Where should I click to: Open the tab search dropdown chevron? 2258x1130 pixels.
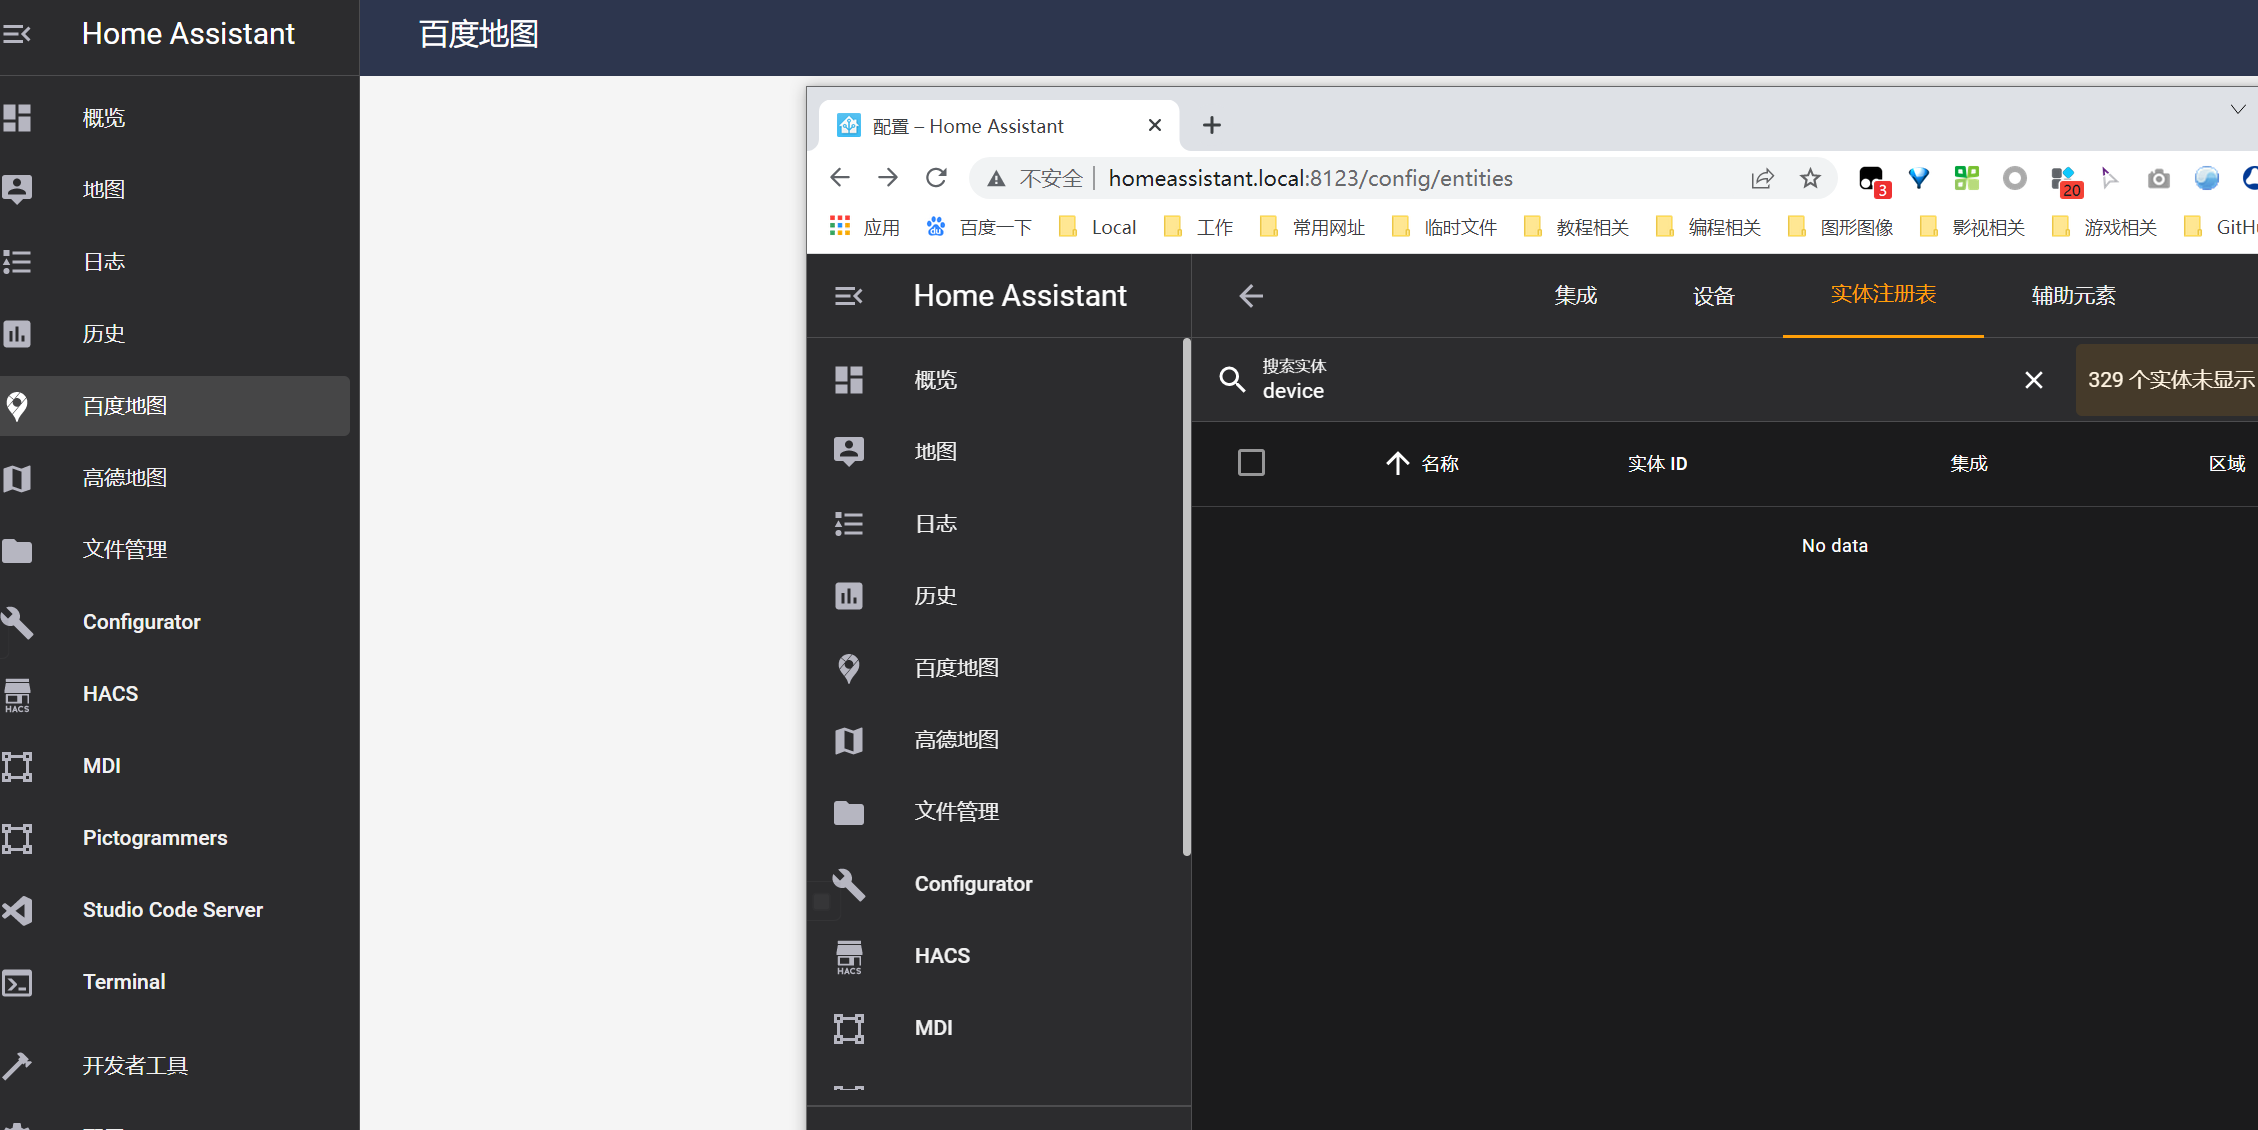2238,109
